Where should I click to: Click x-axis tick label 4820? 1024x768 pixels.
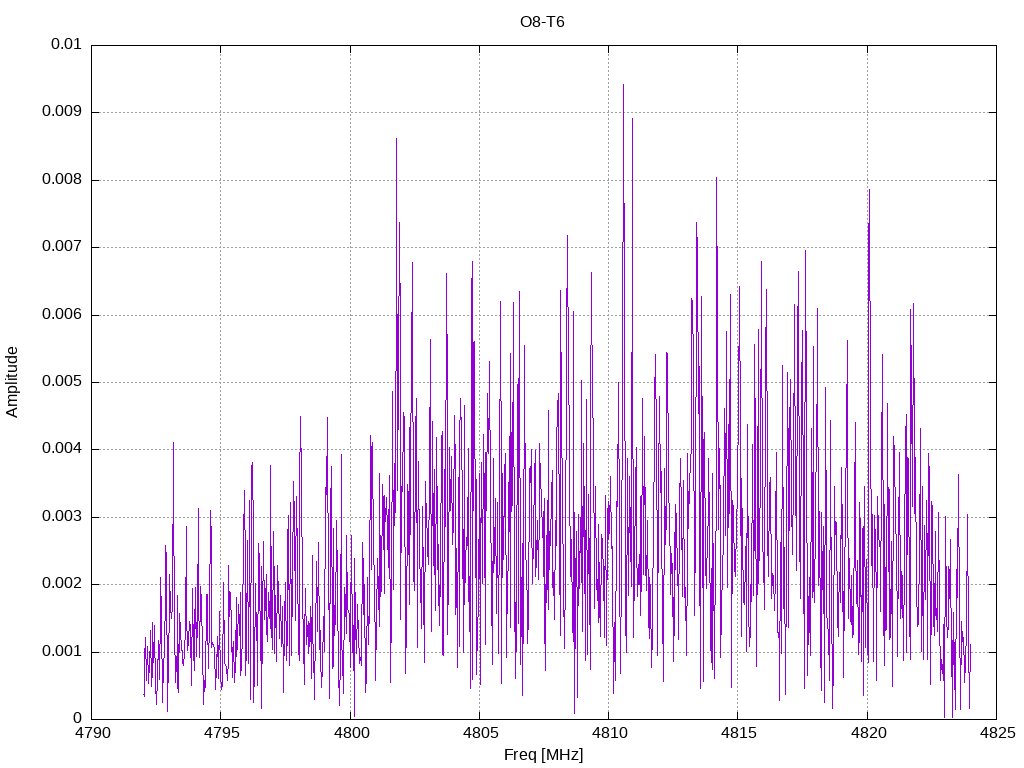pyautogui.click(x=868, y=733)
